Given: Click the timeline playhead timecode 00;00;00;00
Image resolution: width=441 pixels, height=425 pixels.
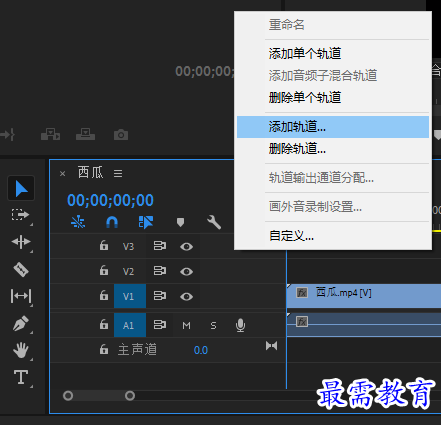Looking at the screenshot, I should coord(110,200).
